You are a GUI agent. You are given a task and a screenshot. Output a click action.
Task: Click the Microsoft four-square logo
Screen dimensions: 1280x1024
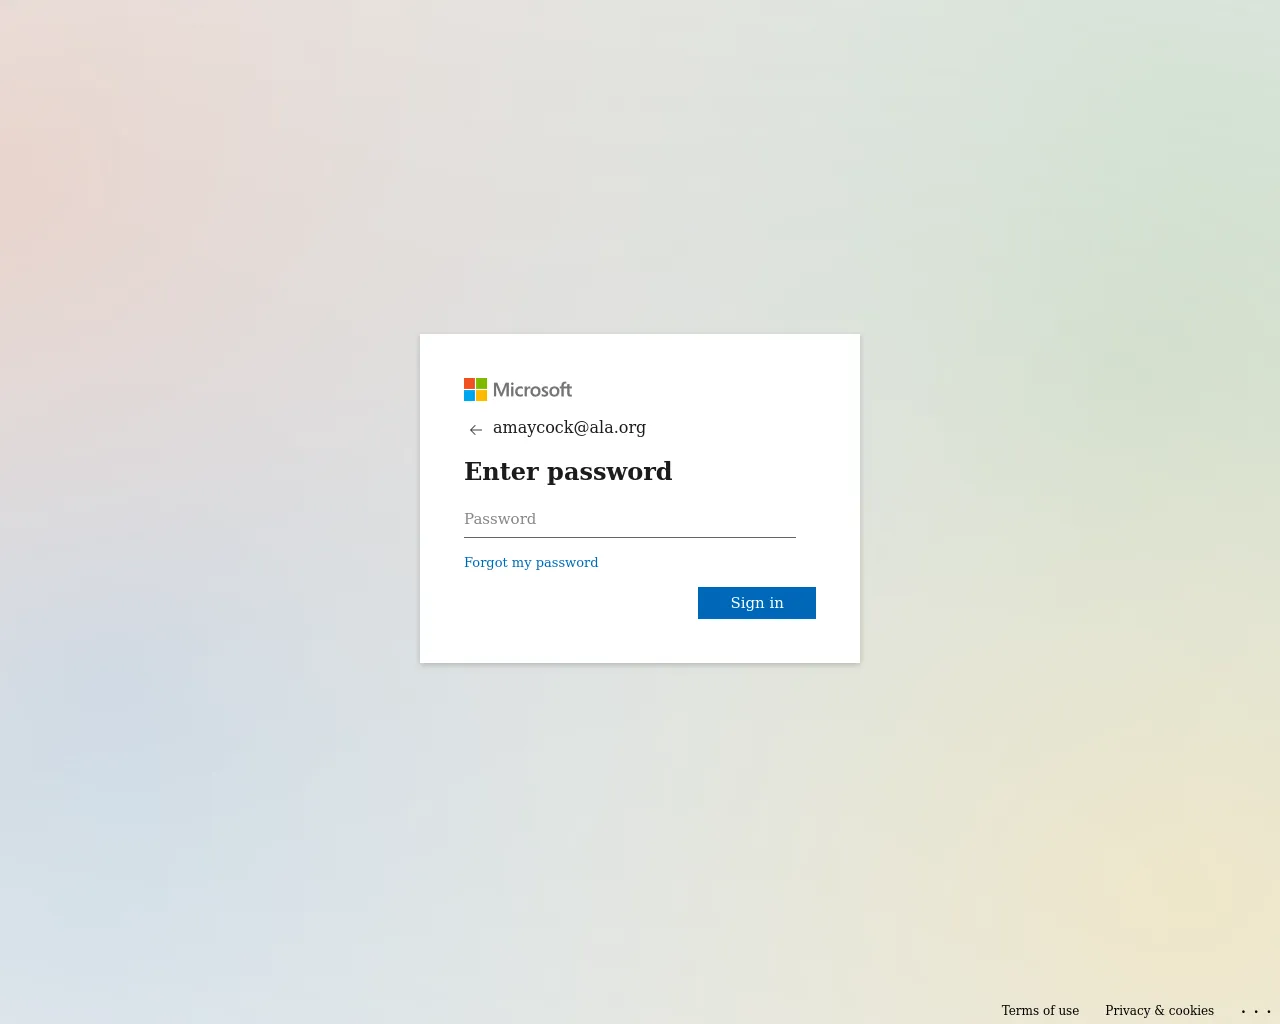click(475, 389)
